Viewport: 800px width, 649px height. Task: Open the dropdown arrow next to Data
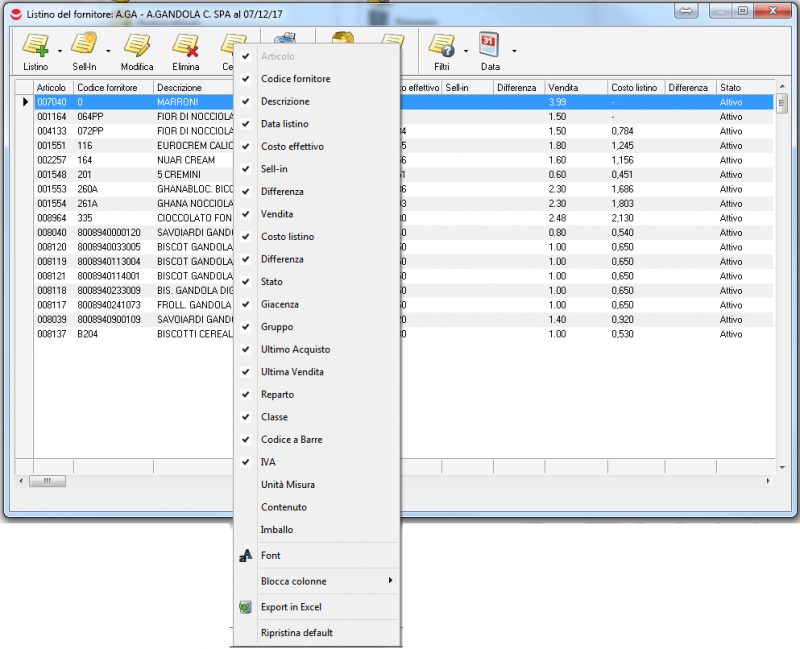[514, 50]
